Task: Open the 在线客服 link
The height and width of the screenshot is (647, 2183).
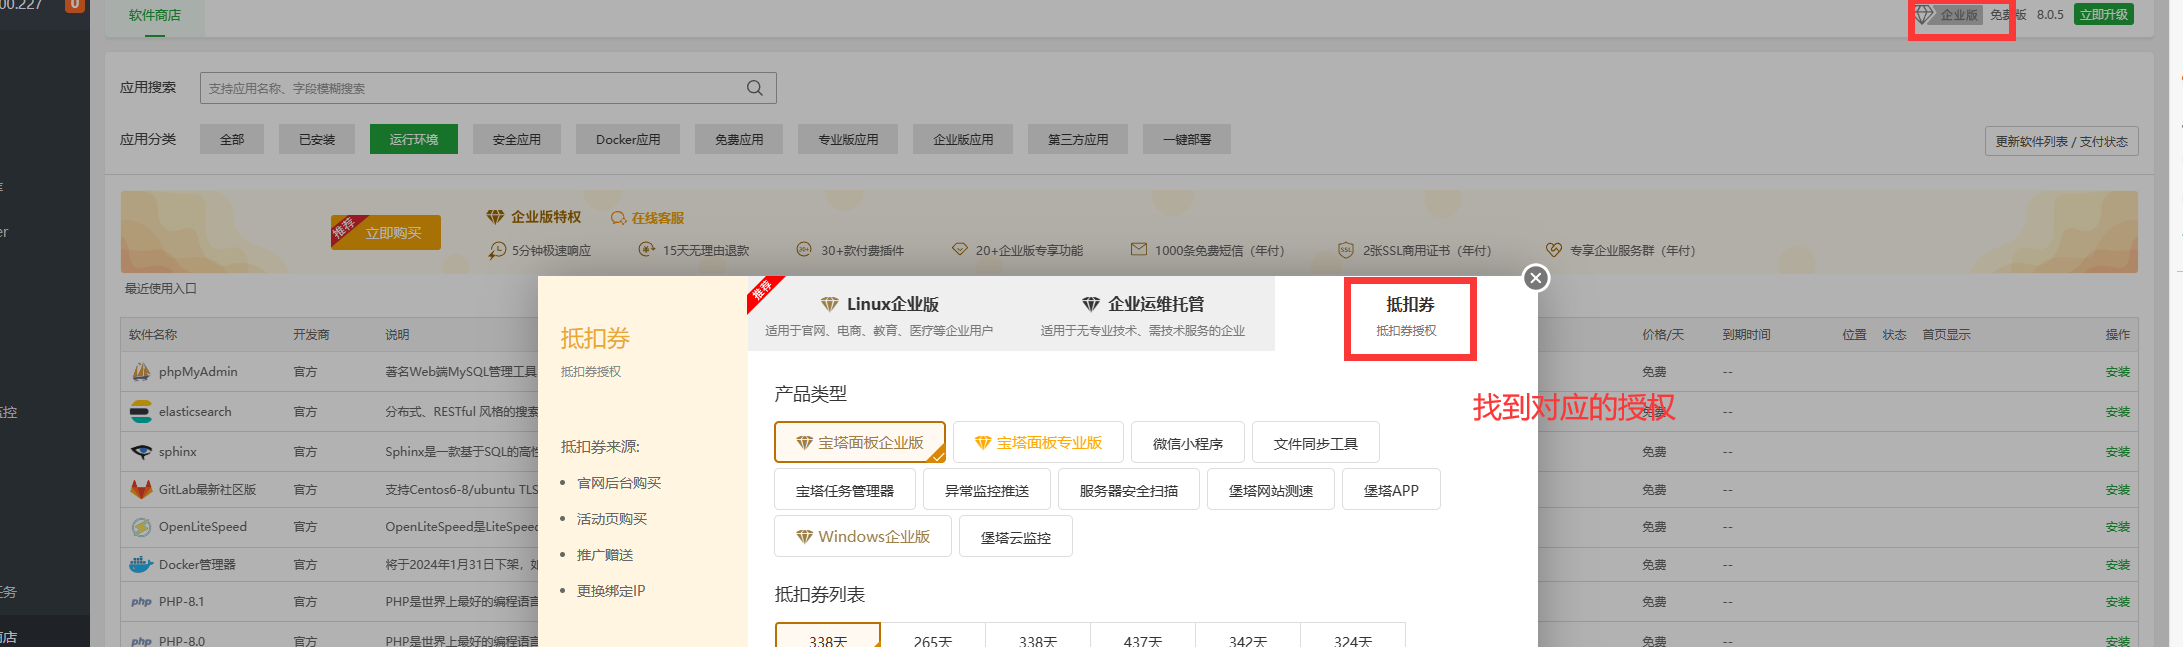Action: pyautogui.click(x=657, y=218)
